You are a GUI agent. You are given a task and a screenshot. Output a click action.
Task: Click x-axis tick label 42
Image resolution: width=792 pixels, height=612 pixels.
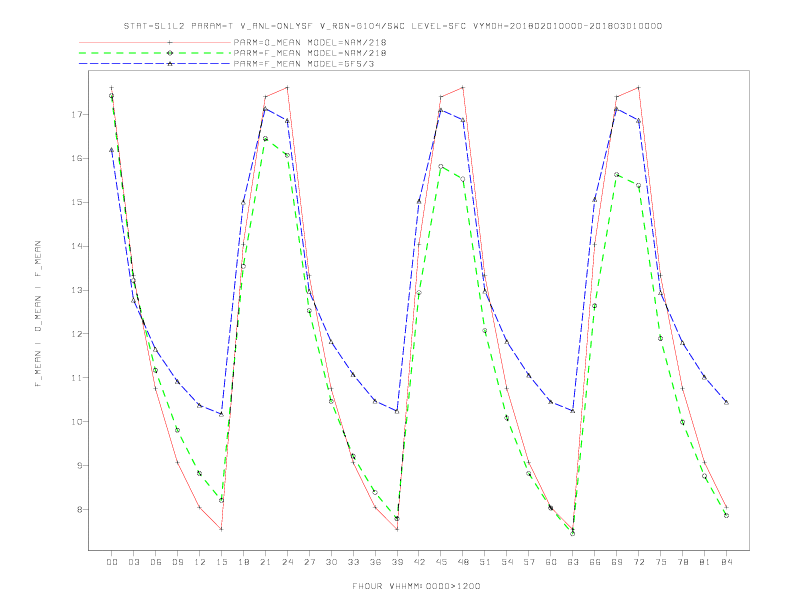click(419, 562)
